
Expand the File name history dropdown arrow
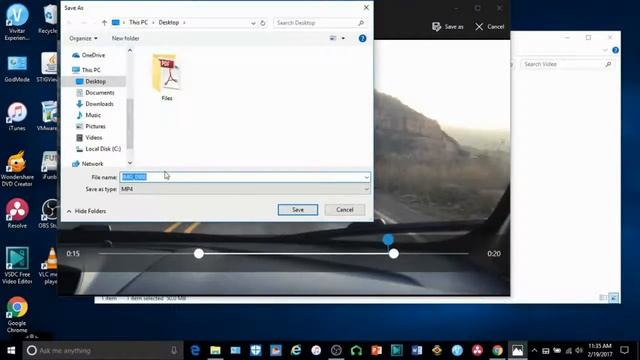tap(366, 177)
